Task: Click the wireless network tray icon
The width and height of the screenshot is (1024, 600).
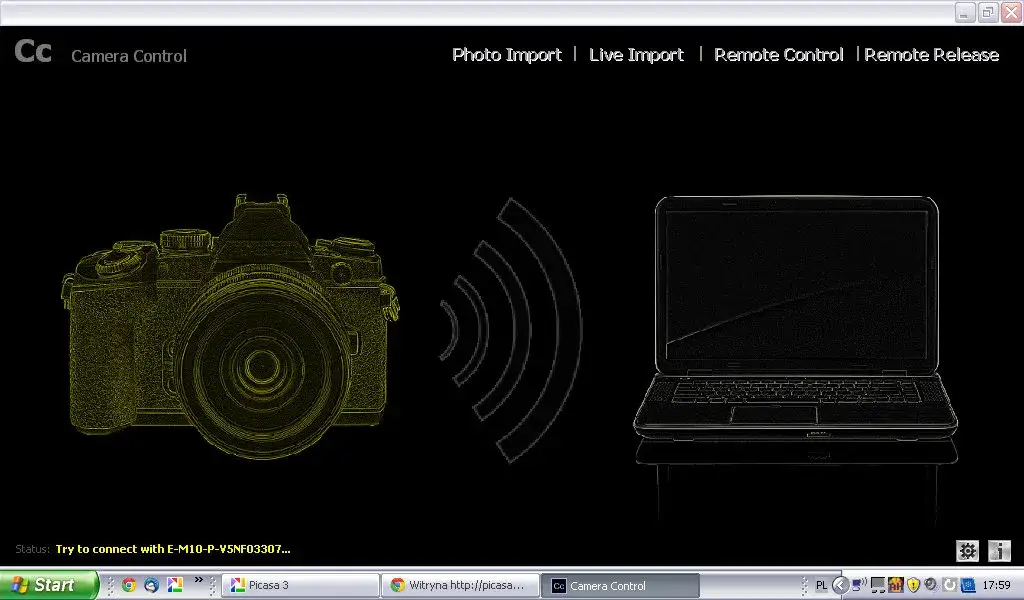Action: [859, 585]
